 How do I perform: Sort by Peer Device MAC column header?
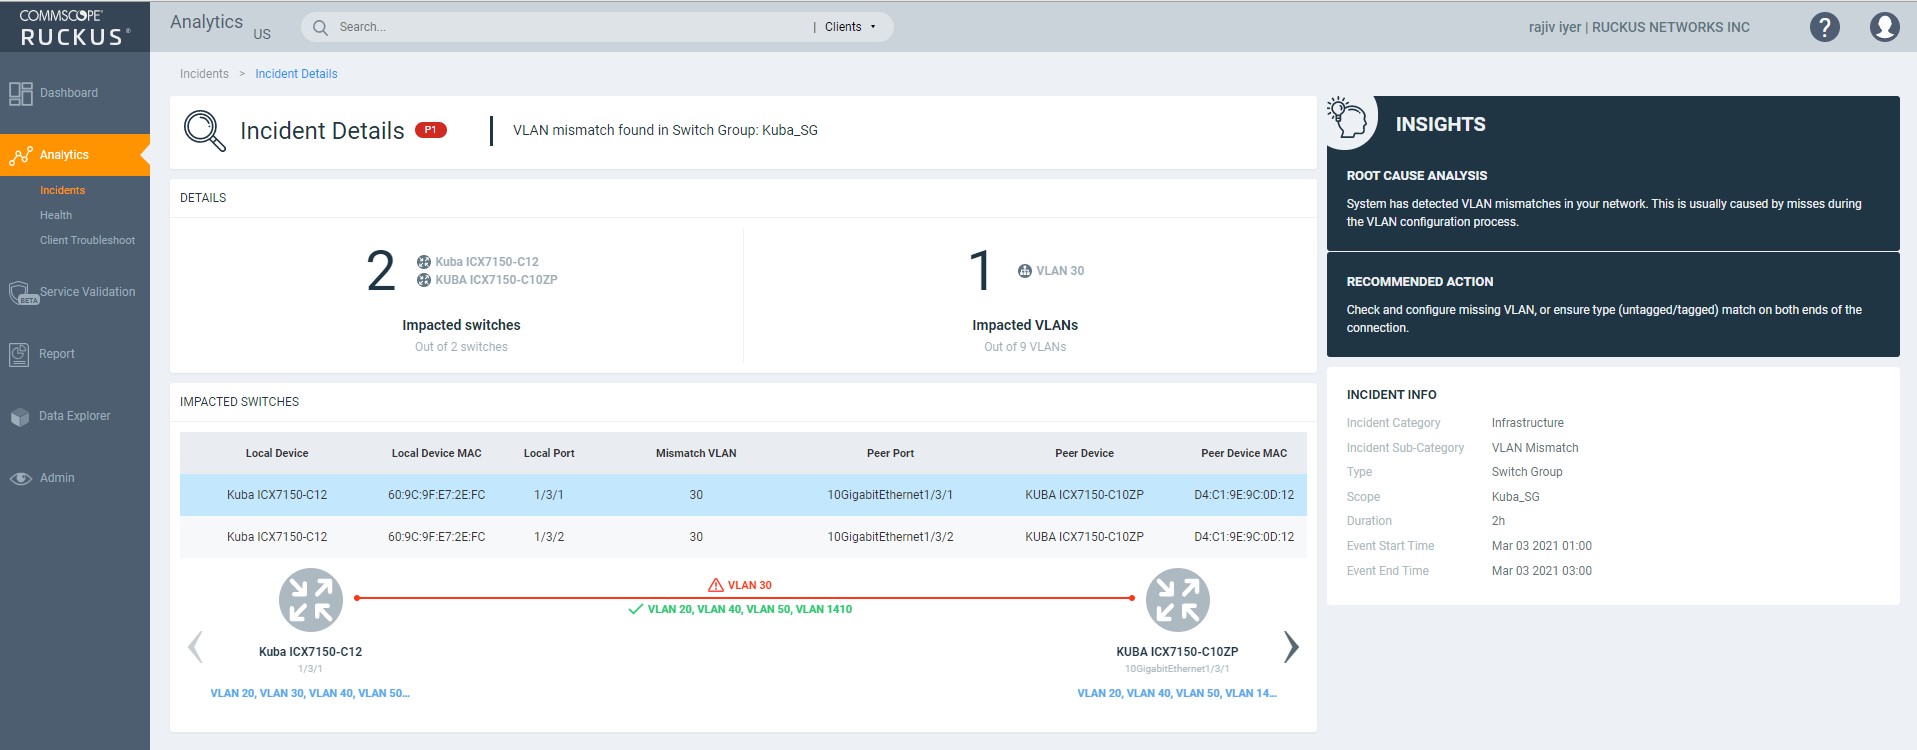[x=1244, y=453]
